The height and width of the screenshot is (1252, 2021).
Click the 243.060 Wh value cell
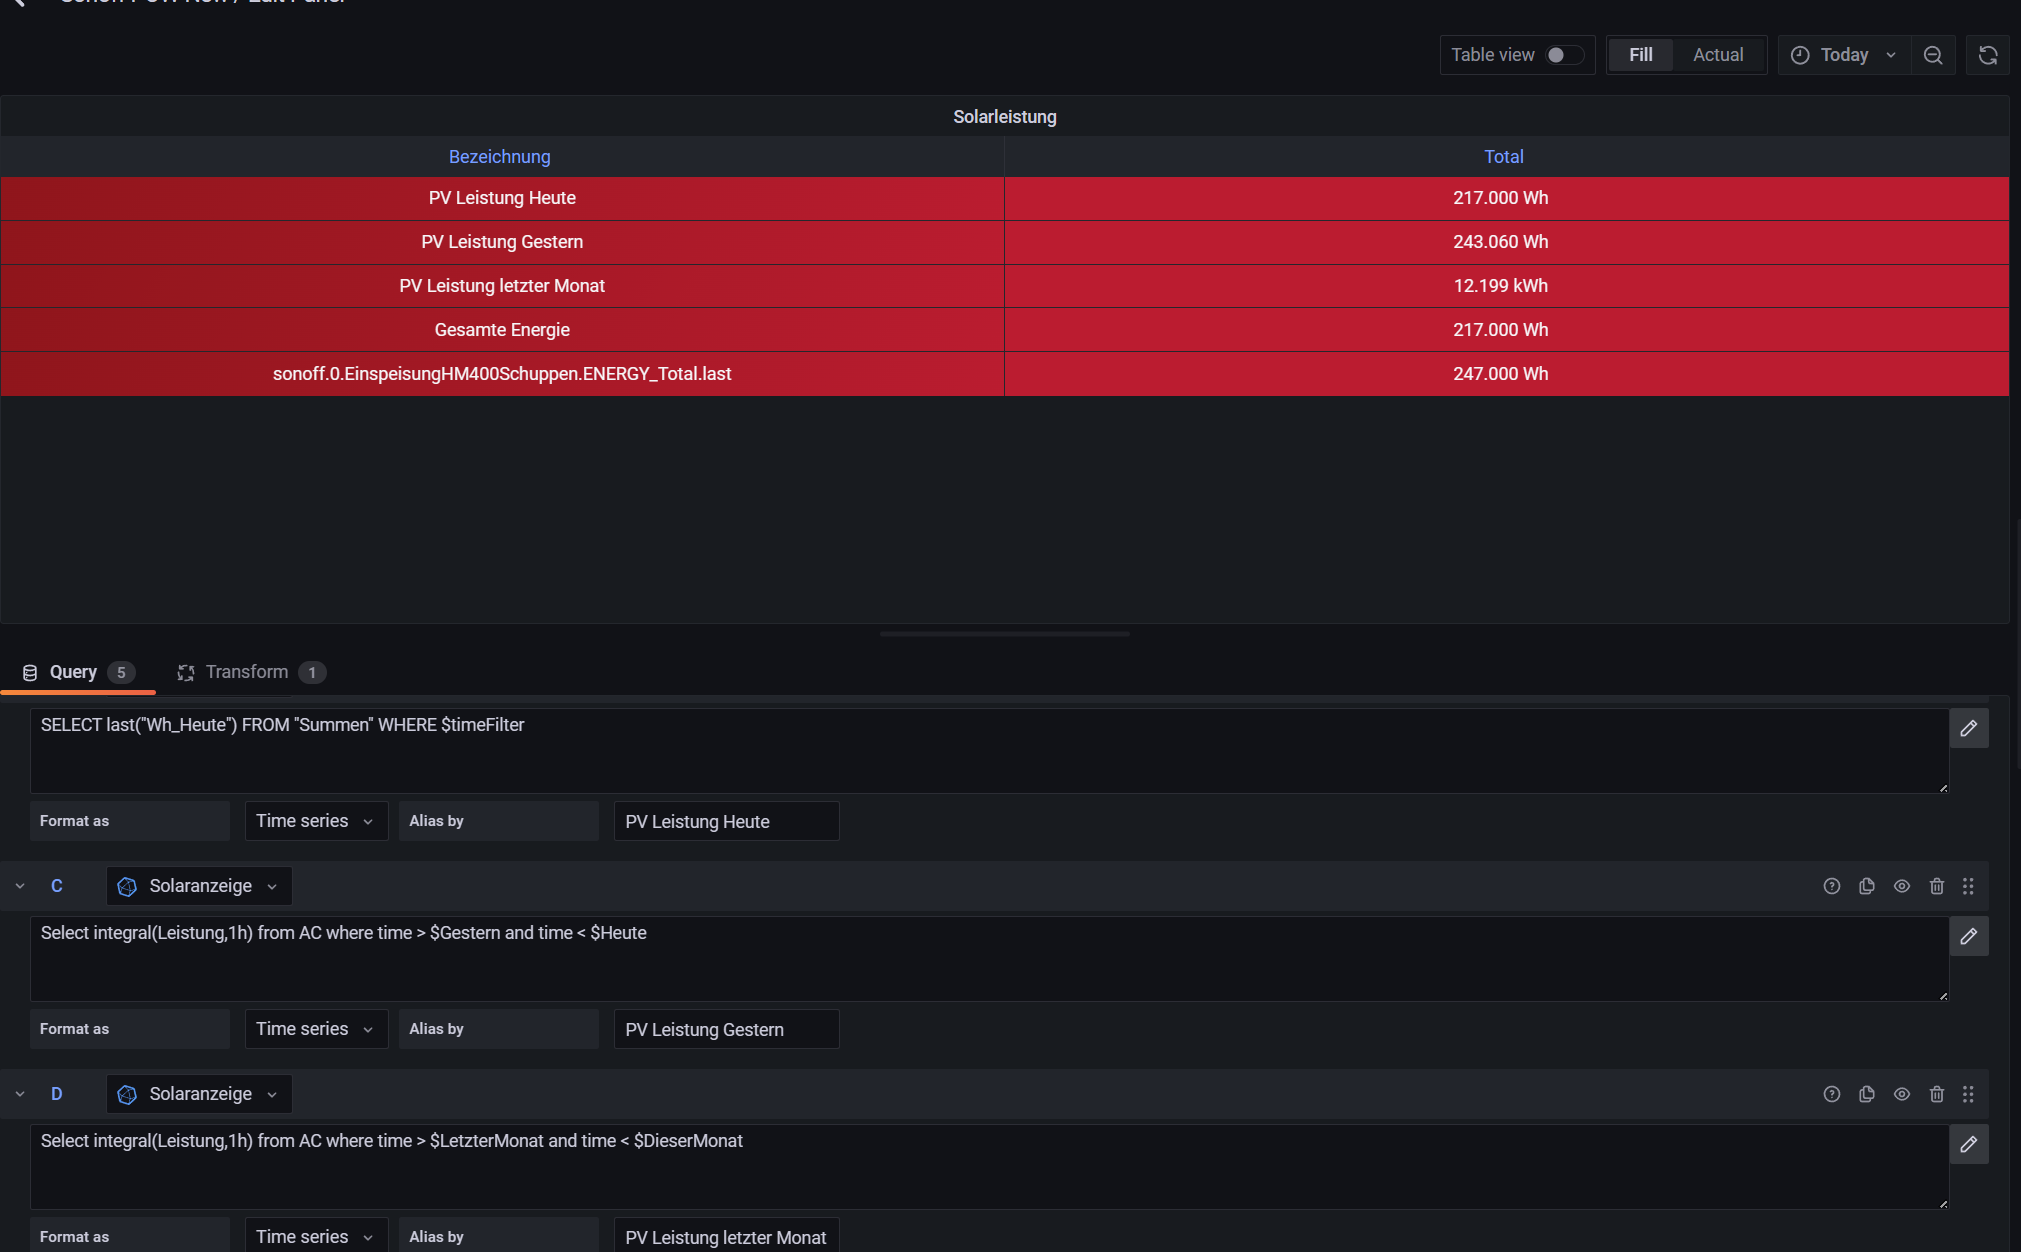pos(1506,242)
